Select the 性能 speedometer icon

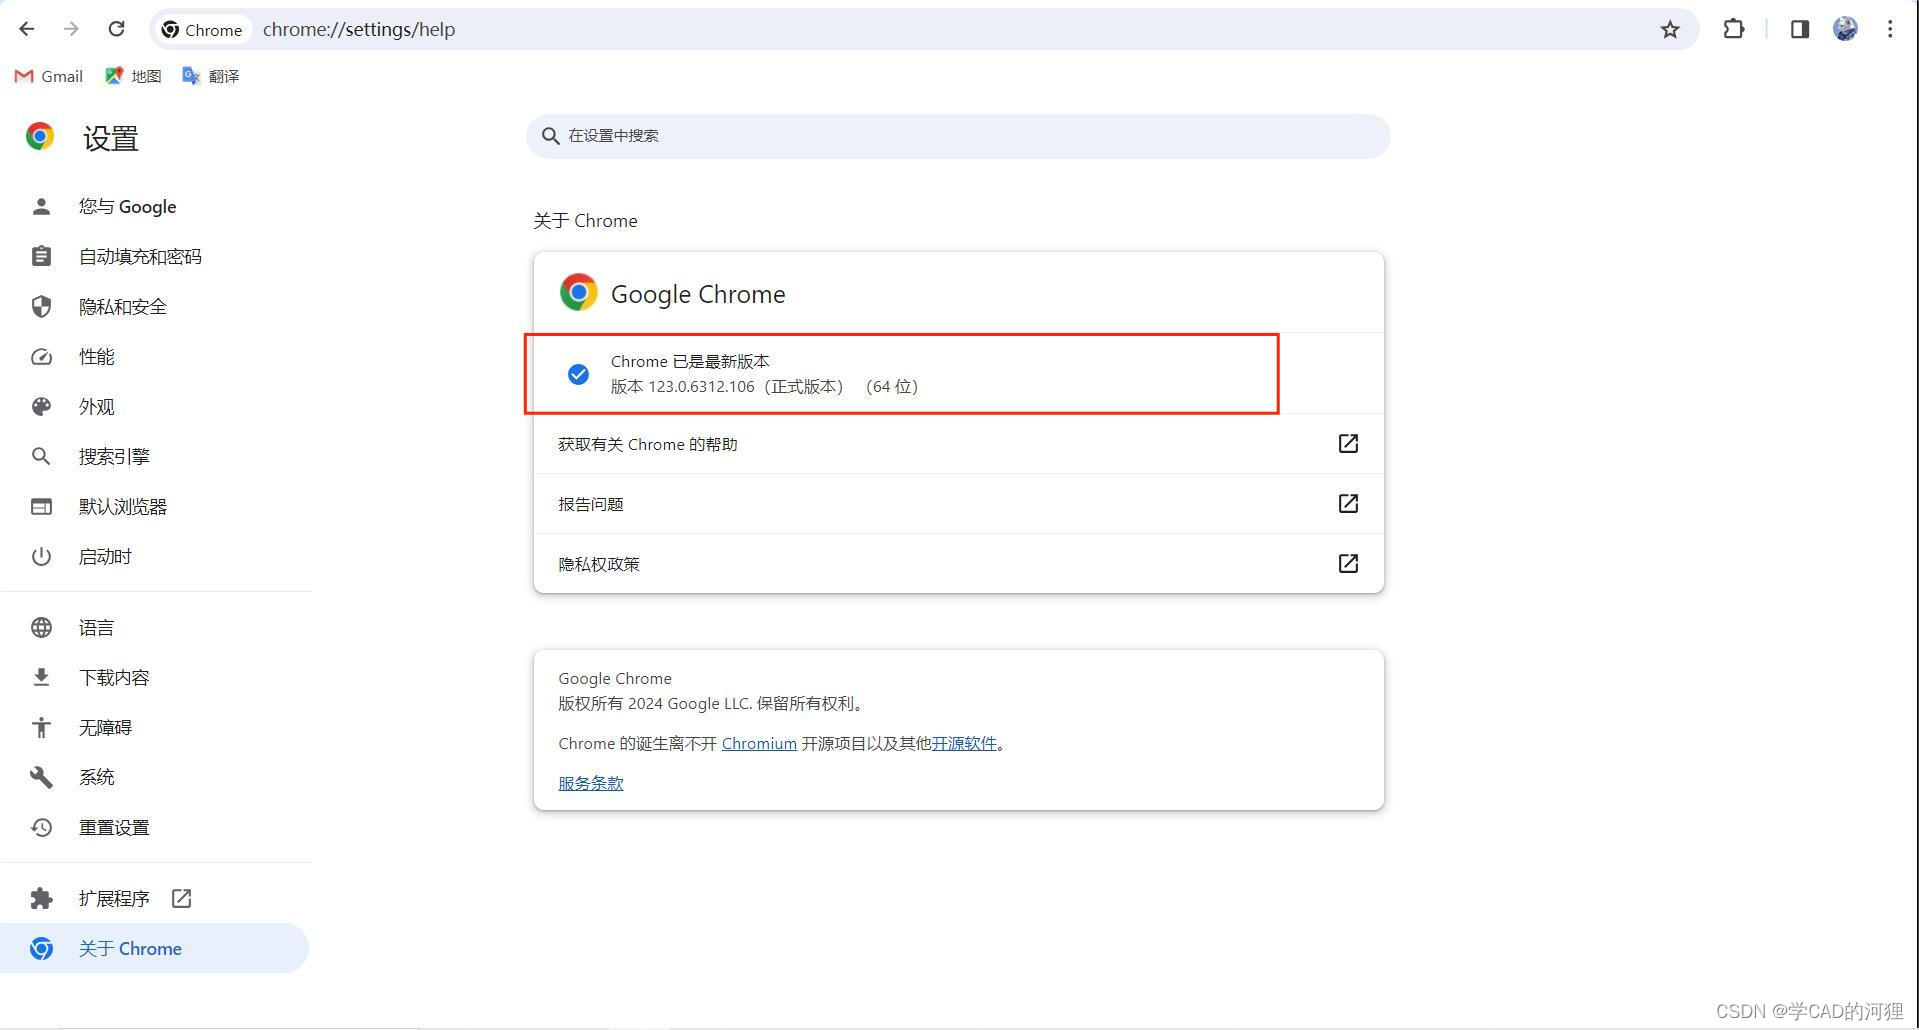pyautogui.click(x=41, y=356)
